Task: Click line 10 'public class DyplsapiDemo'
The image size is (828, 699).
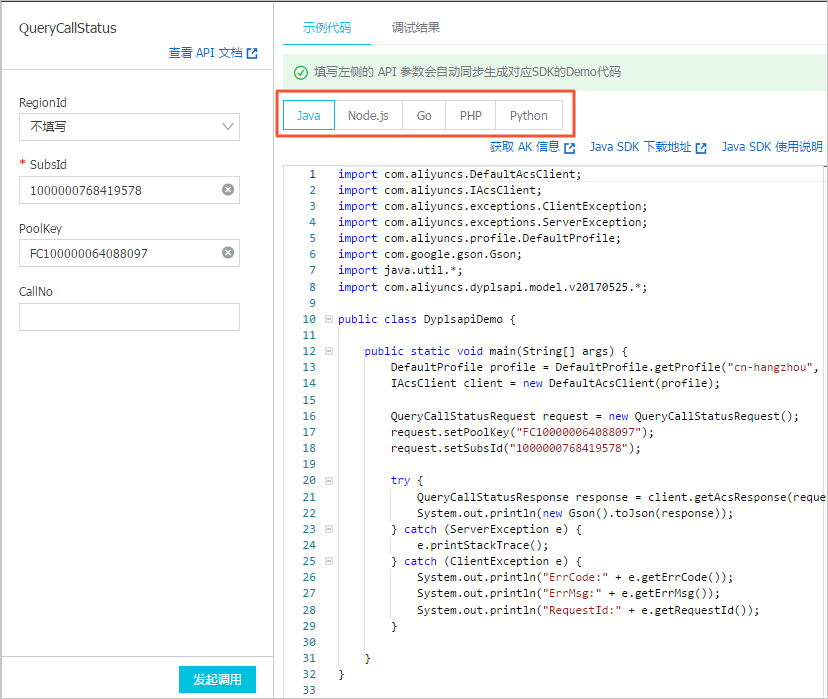Action: tap(427, 319)
